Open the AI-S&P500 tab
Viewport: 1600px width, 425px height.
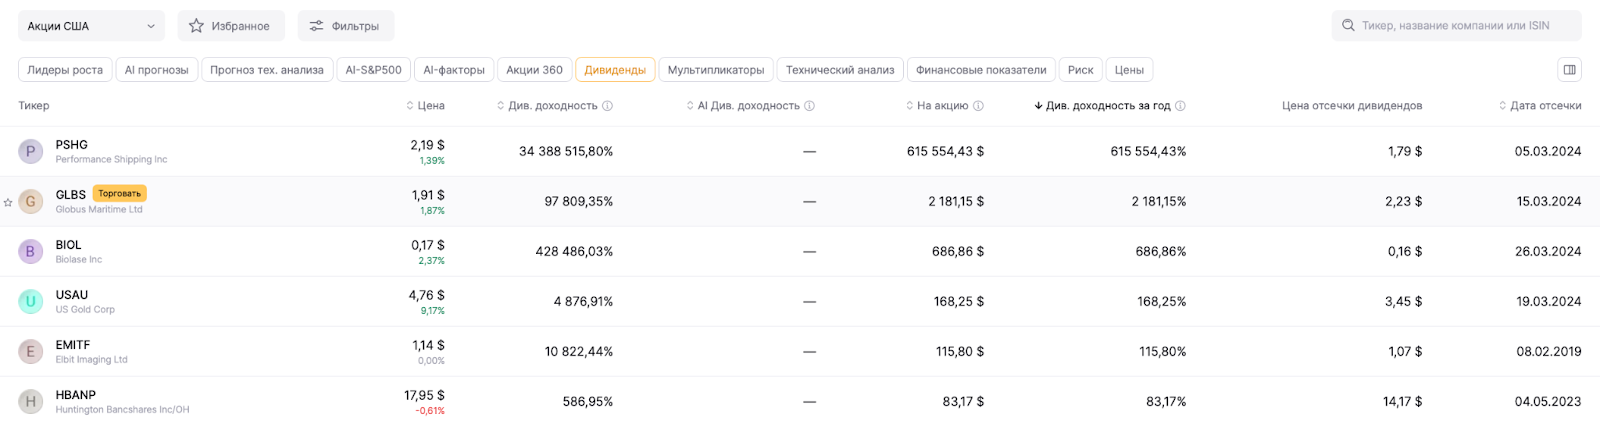click(373, 70)
